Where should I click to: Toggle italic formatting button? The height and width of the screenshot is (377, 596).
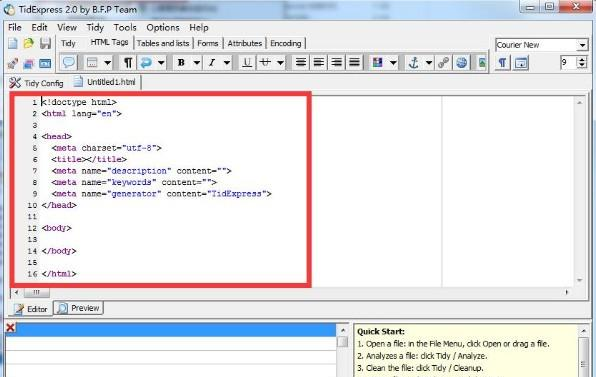coord(212,62)
